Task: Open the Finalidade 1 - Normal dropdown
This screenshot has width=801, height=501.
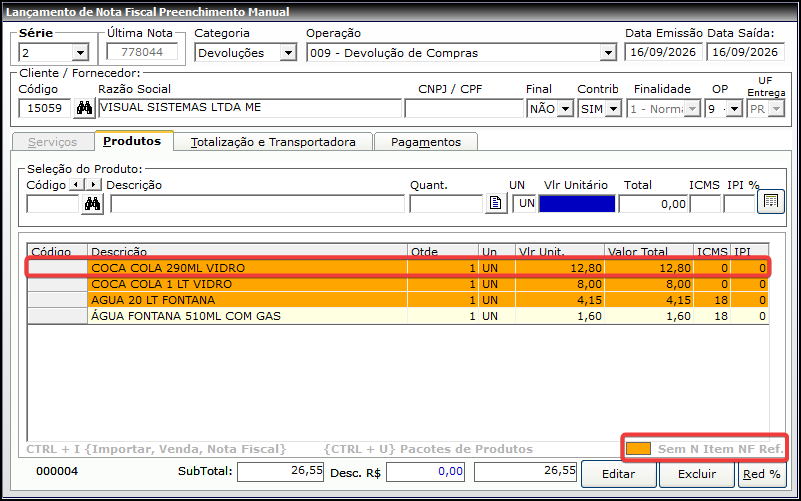Action: [x=692, y=109]
